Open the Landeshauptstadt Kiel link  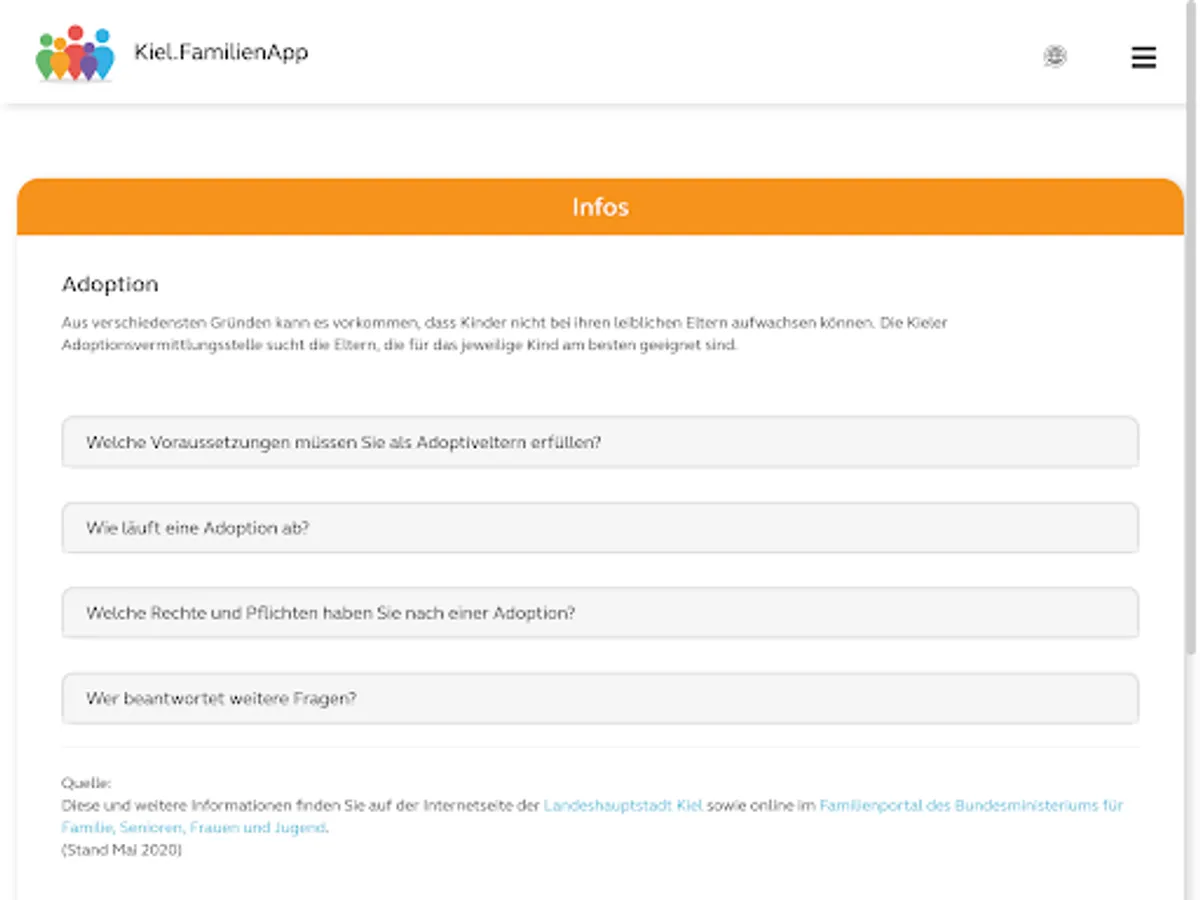click(x=623, y=805)
